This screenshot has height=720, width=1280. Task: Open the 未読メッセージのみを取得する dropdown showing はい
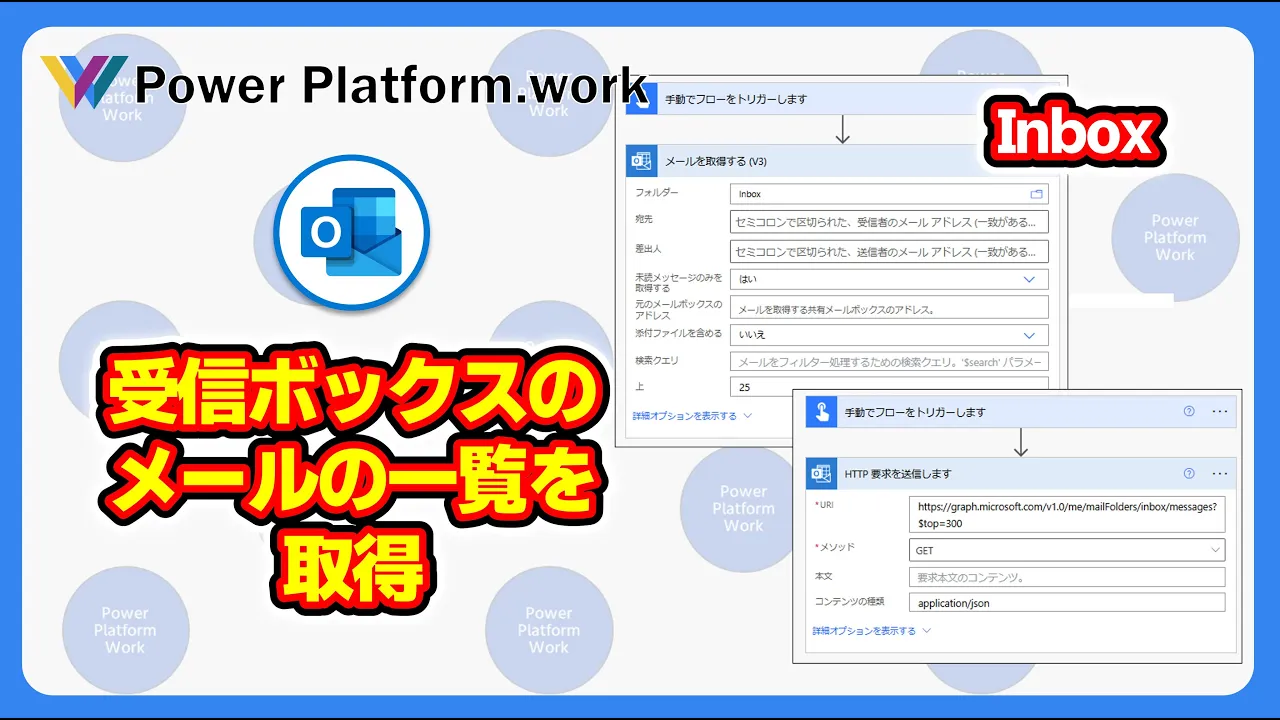point(889,279)
